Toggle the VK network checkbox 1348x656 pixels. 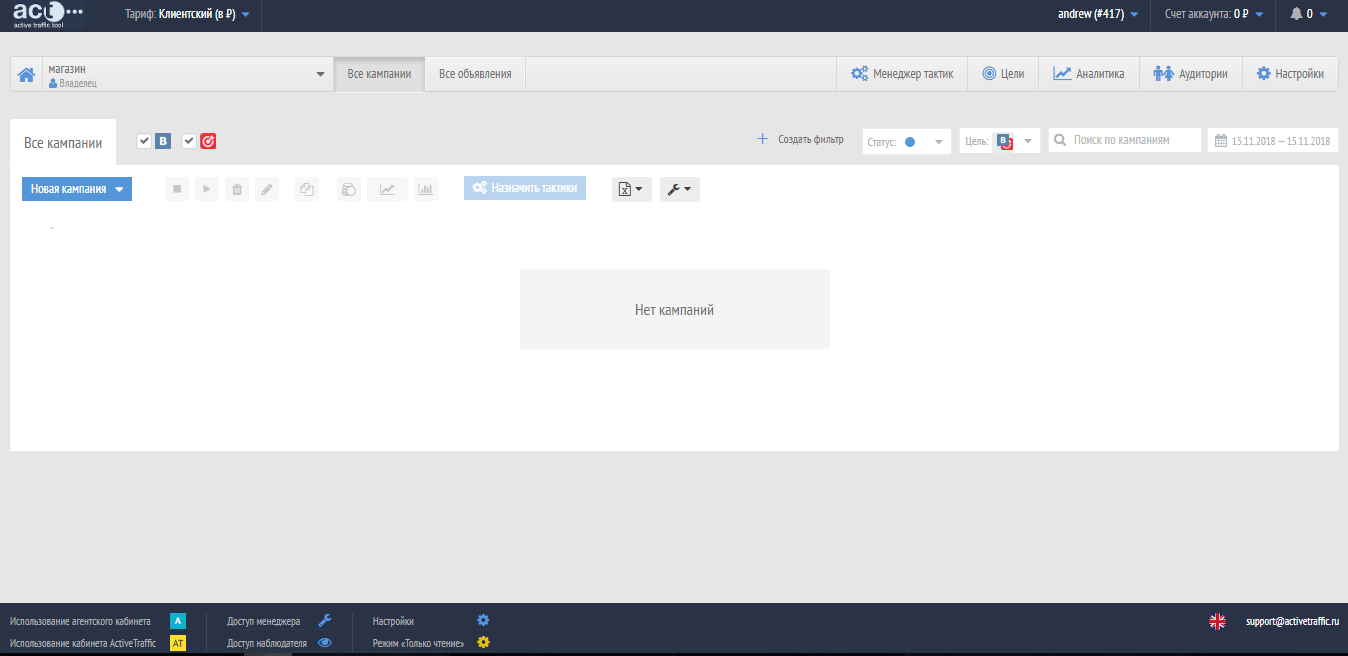pyautogui.click(x=144, y=141)
